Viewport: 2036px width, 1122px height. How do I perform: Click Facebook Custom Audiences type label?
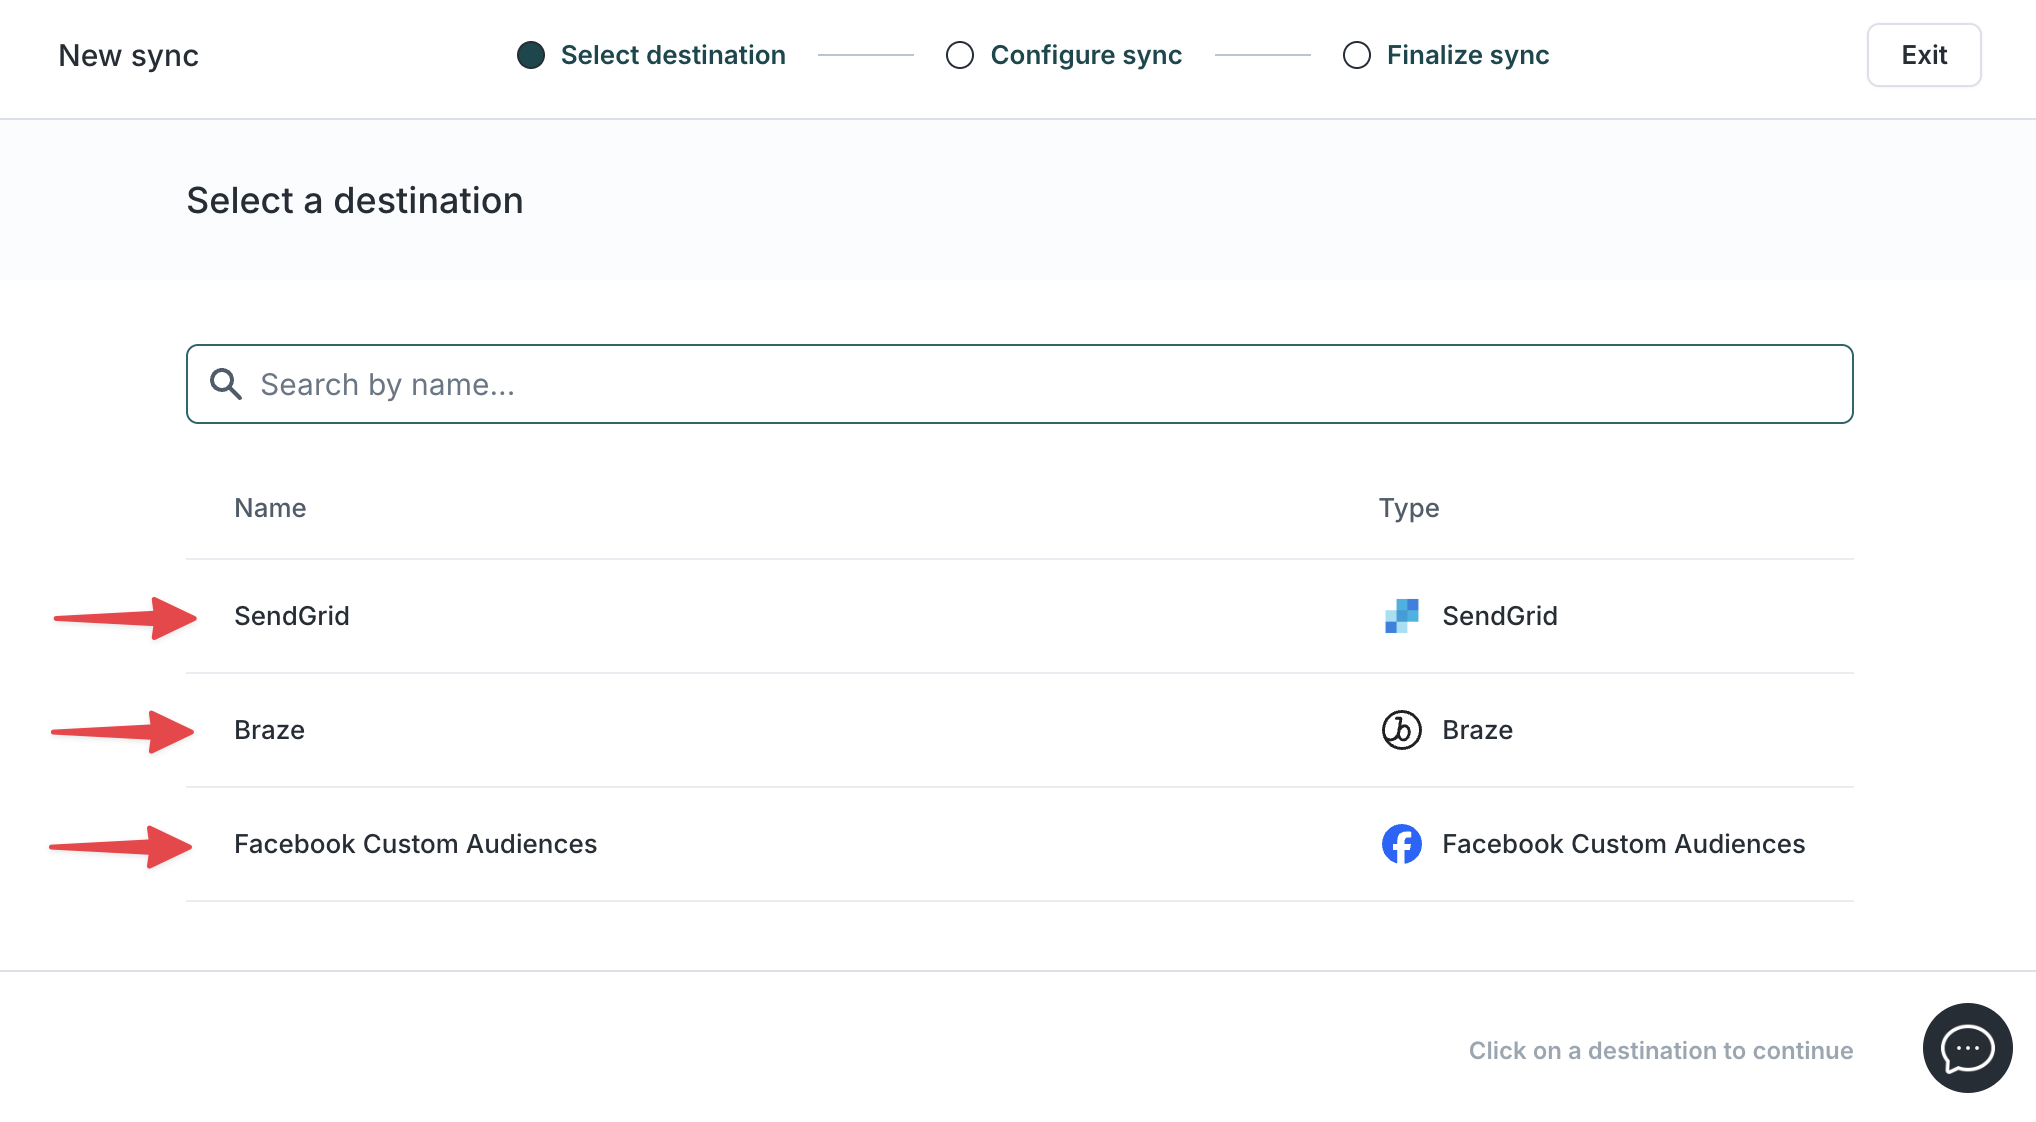(x=1622, y=844)
